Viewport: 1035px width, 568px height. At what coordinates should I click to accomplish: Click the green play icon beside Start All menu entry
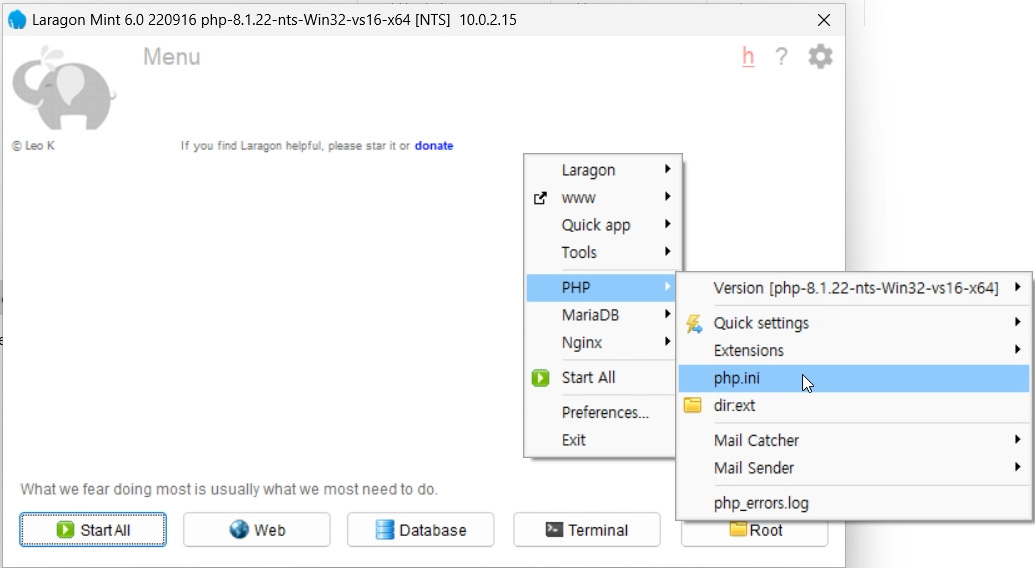(541, 378)
